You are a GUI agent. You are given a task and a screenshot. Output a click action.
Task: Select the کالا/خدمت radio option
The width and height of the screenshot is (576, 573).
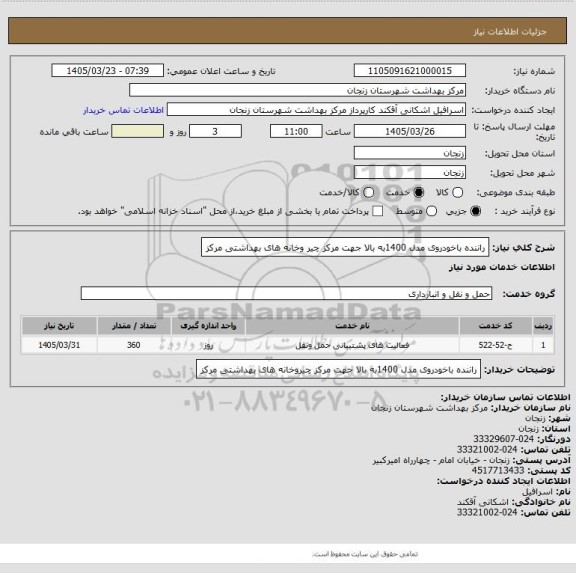click(x=368, y=192)
